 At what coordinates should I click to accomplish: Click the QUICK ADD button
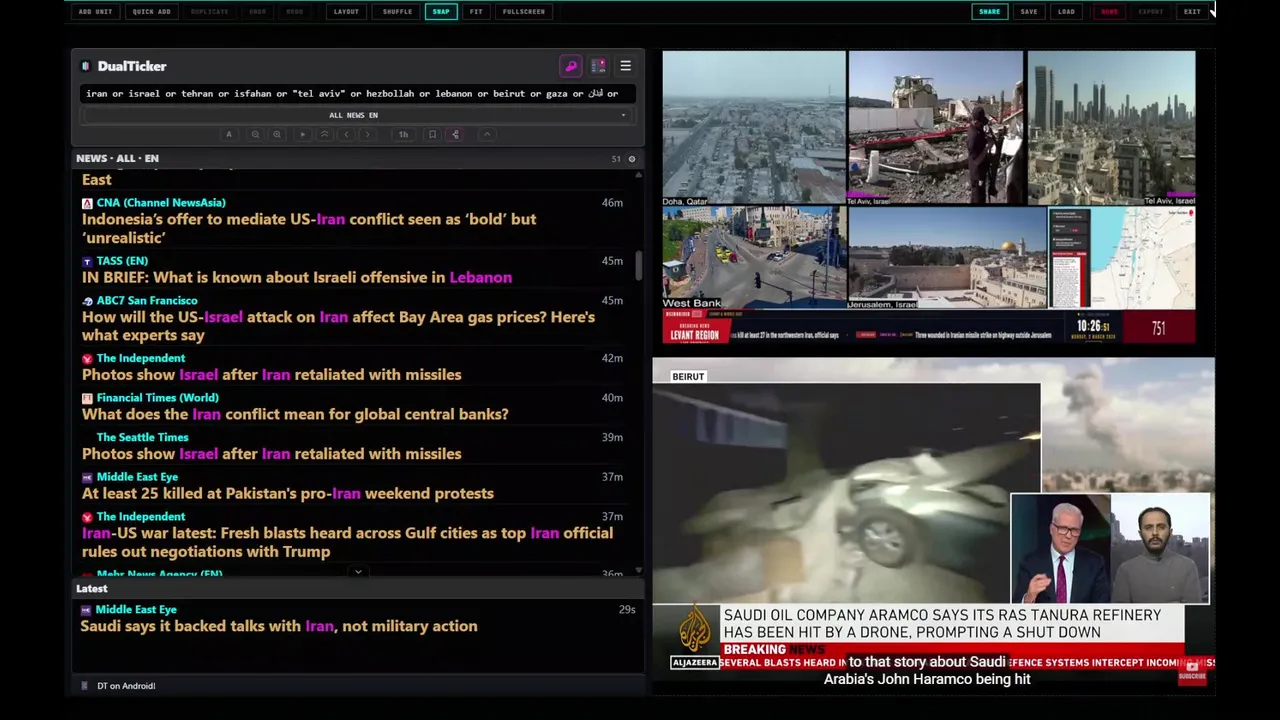pos(151,12)
